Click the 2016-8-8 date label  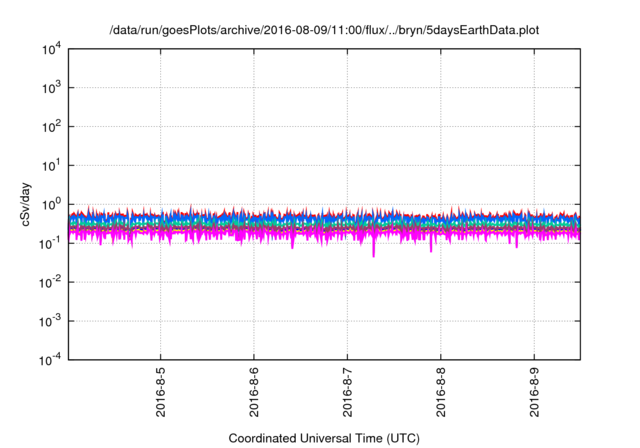pyautogui.click(x=441, y=392)
